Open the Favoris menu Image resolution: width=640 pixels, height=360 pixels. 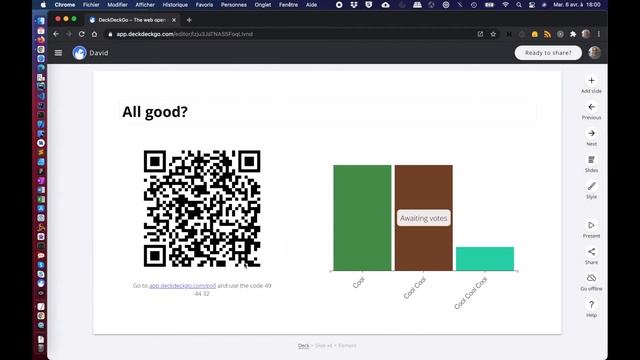pos(204,5)
